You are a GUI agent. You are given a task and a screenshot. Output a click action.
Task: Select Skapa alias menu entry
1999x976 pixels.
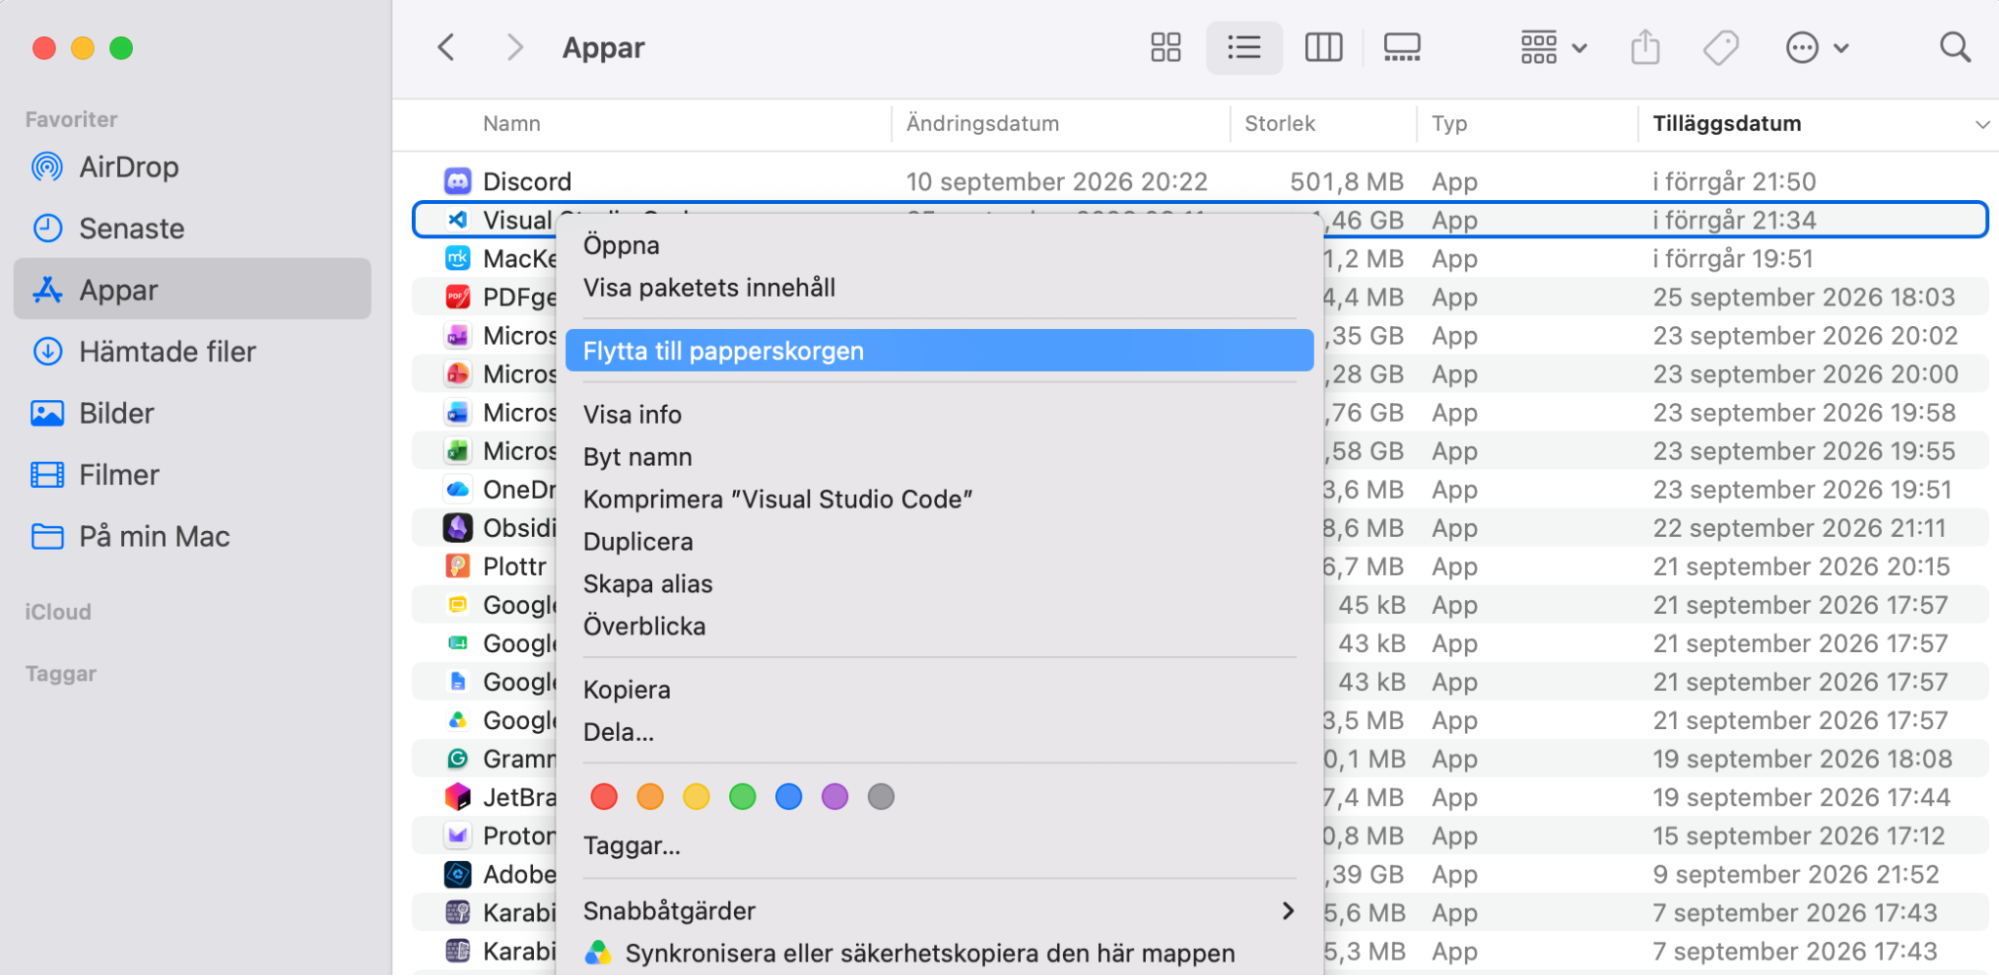(939, 584)
